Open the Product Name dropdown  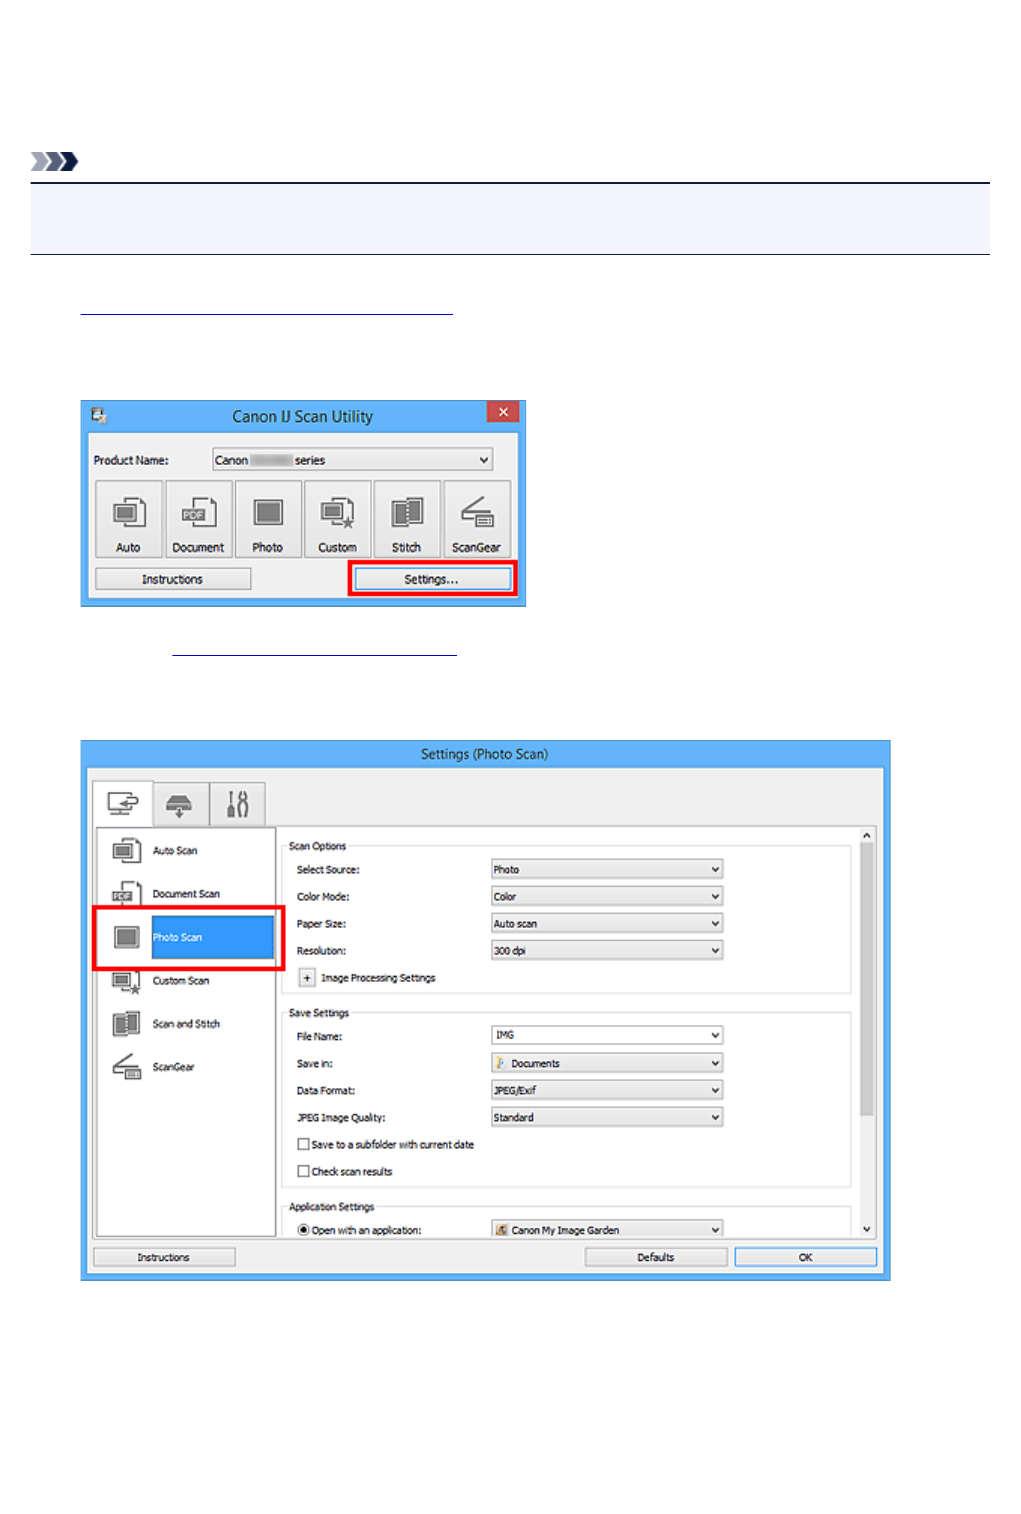point(353,460)
